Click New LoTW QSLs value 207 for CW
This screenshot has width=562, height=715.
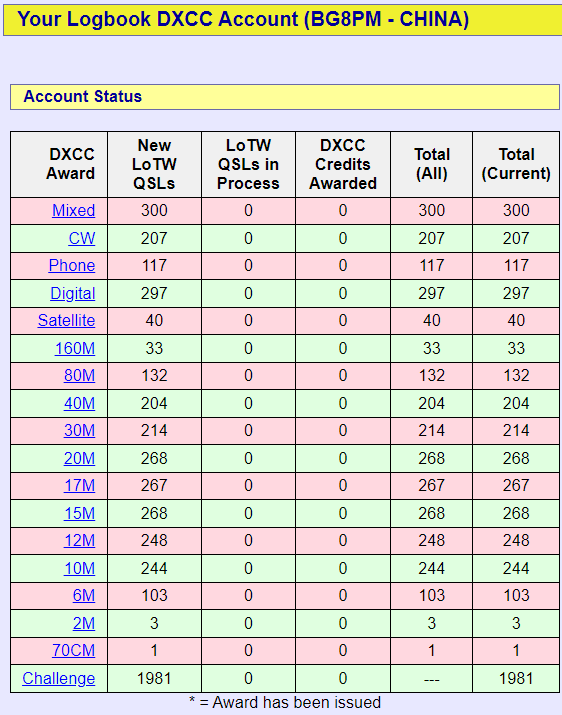click(x=154, y=238)
